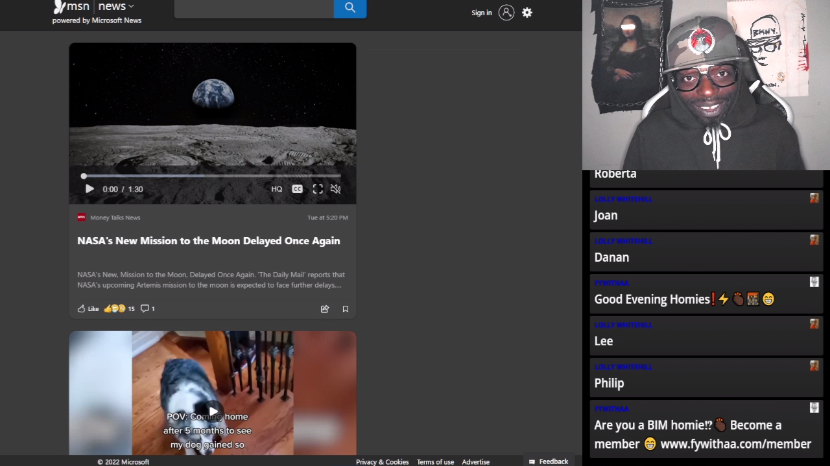The height and width of the screenshot is (466, 830).
Task: Enter fullscreen on the moon video
Action: pyautogui.click(x=317, y=189)
